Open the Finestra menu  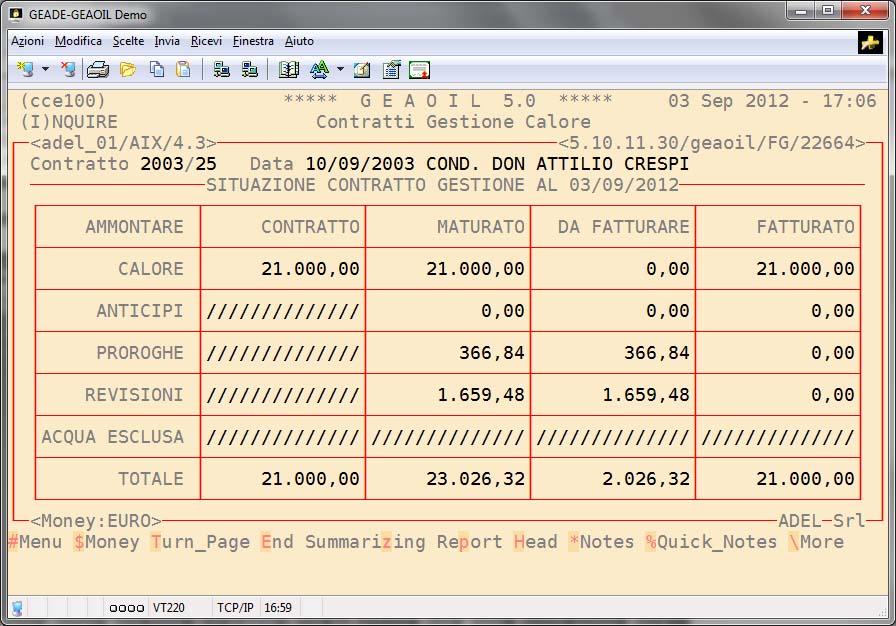pyautogui.click(x=253, y=41)
